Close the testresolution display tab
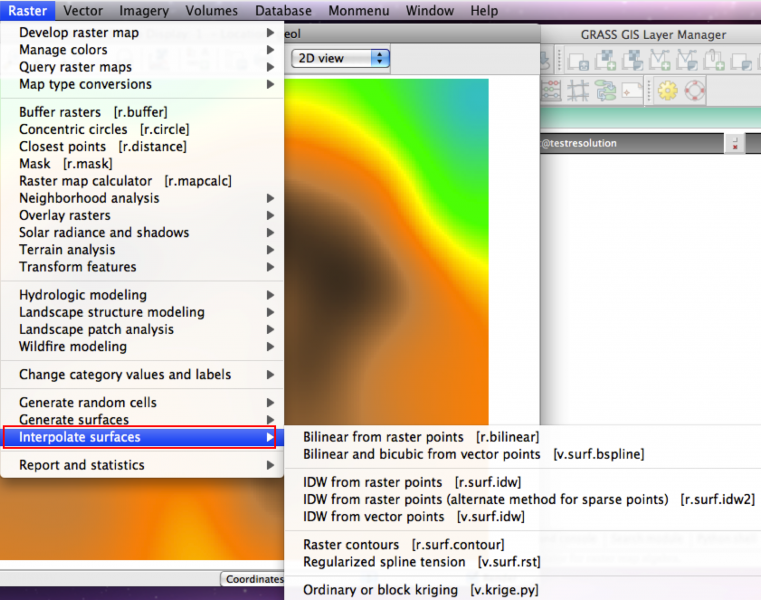 point(735,144)
